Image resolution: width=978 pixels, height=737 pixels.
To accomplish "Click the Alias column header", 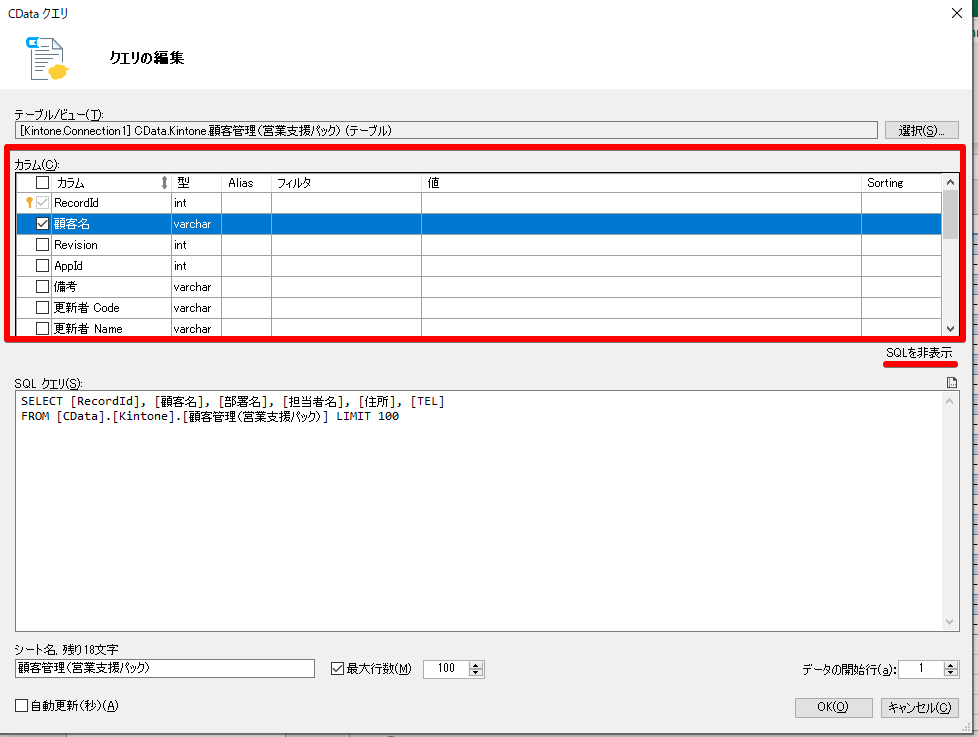I will [x=246, y=183].
